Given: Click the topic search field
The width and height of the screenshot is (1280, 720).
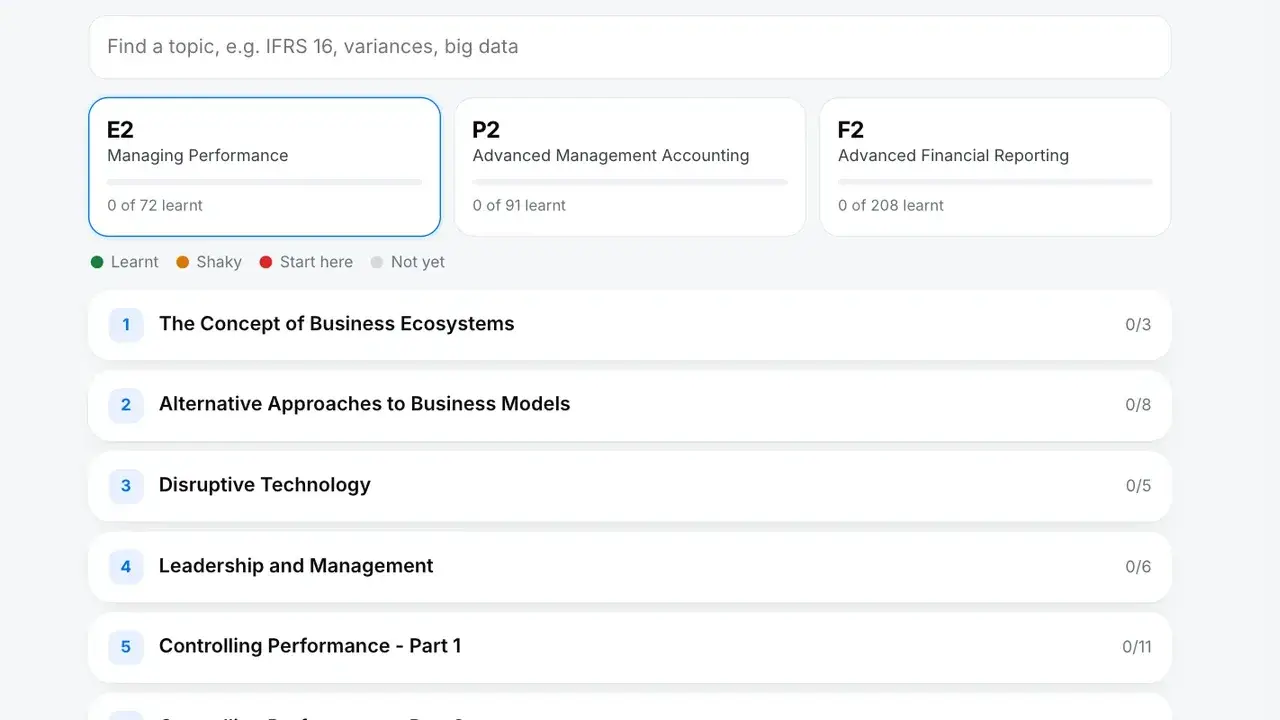Looking at the screenshot, I should click(x=630, y=47).
